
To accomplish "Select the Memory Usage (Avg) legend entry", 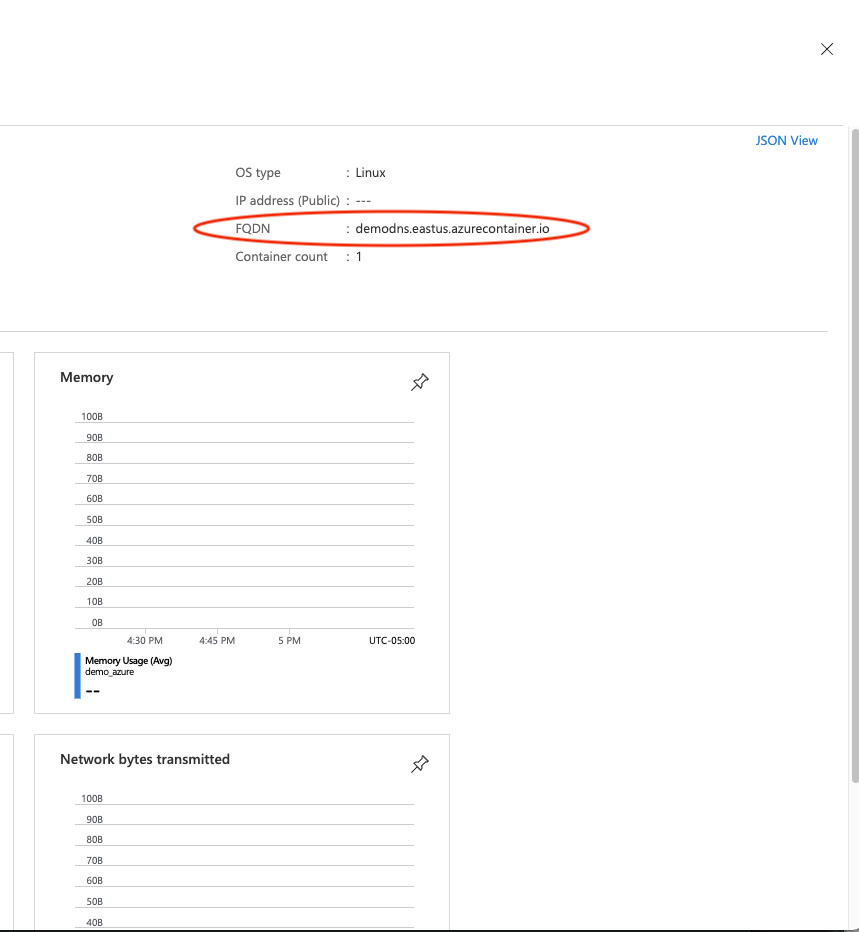I will [x=128, y=661].
